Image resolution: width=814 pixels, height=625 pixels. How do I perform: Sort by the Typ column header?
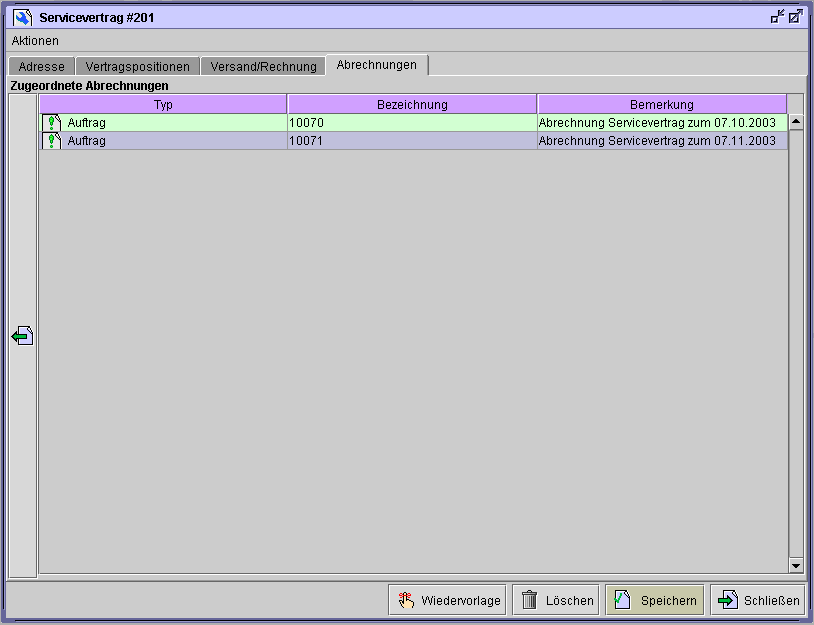(163, 104)
